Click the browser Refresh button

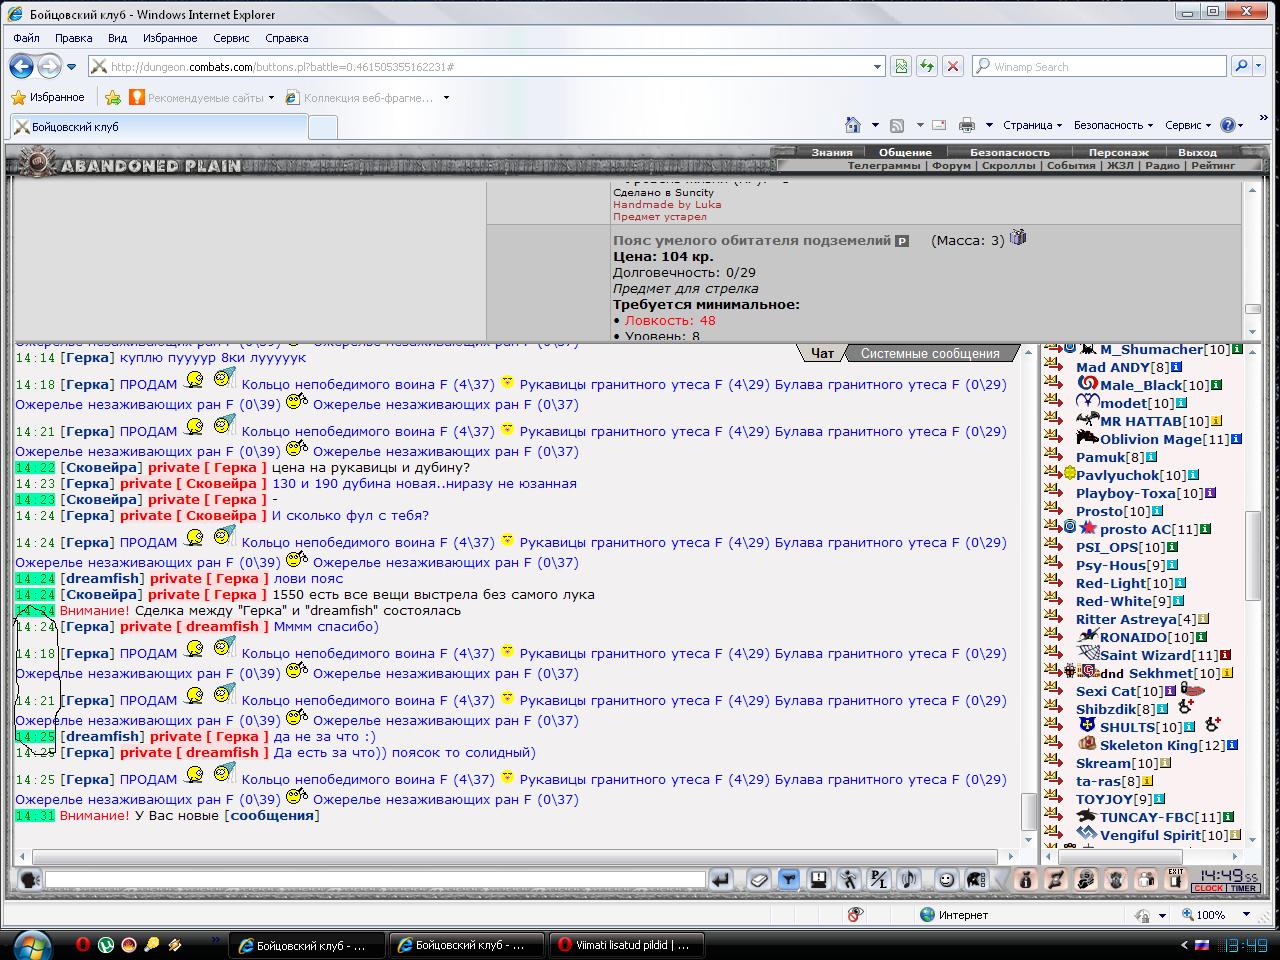[927, 66]
